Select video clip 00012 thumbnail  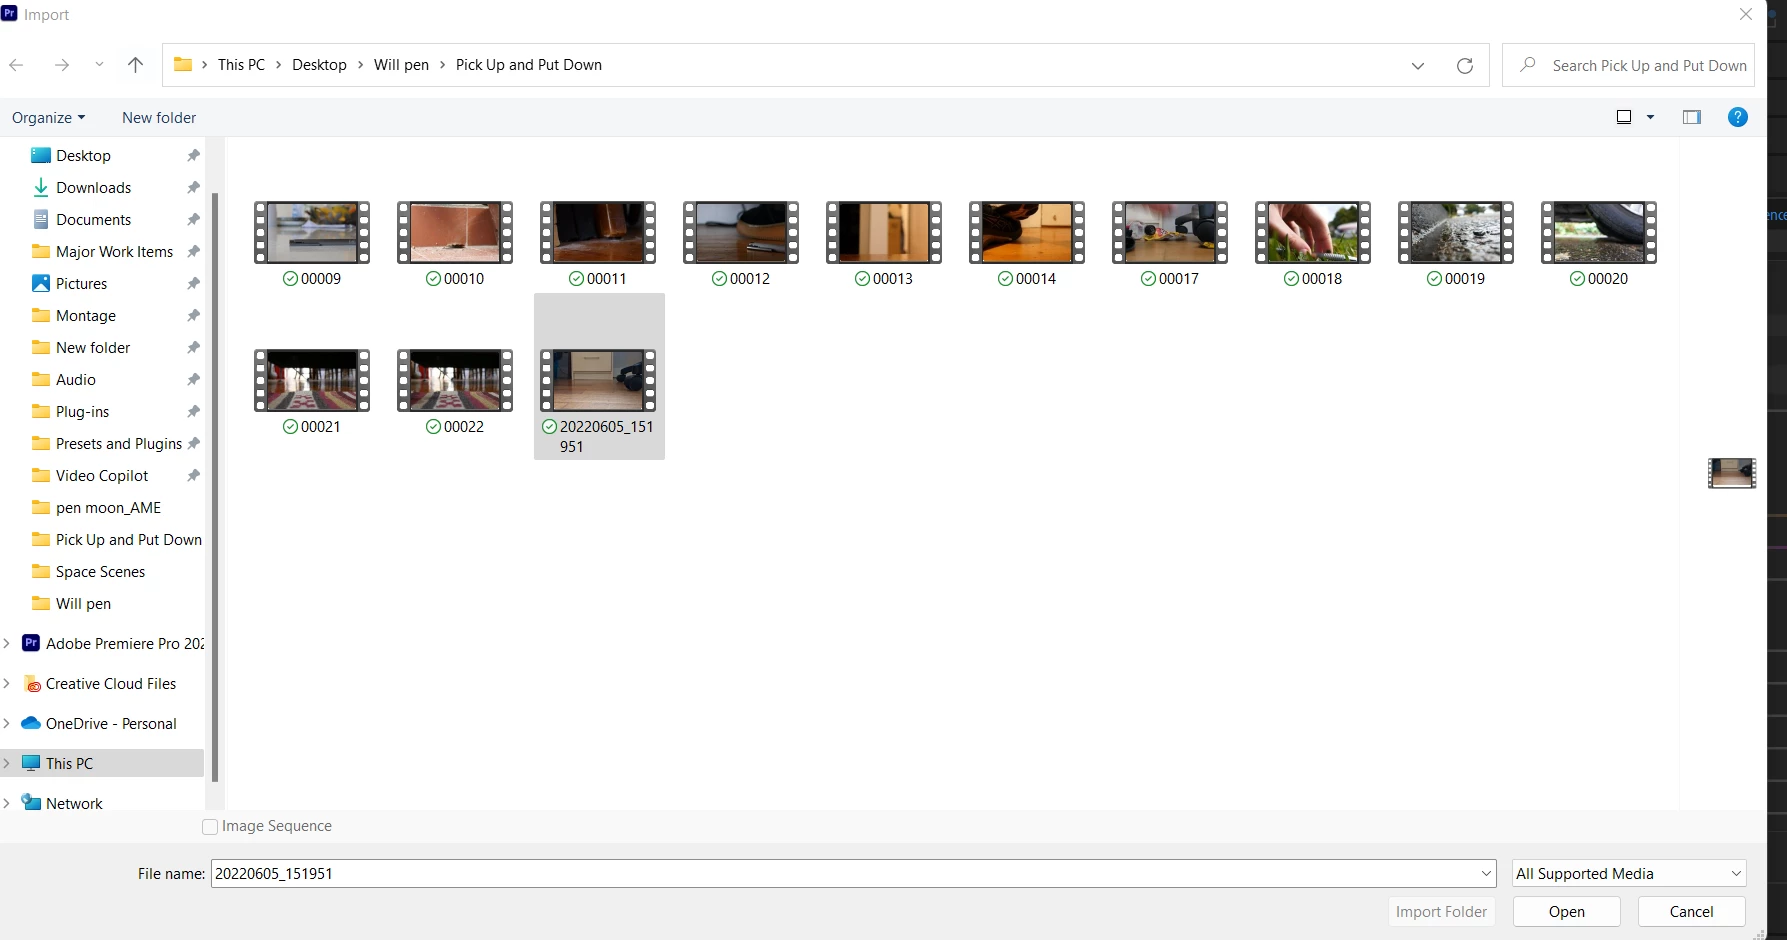[741, 232]
